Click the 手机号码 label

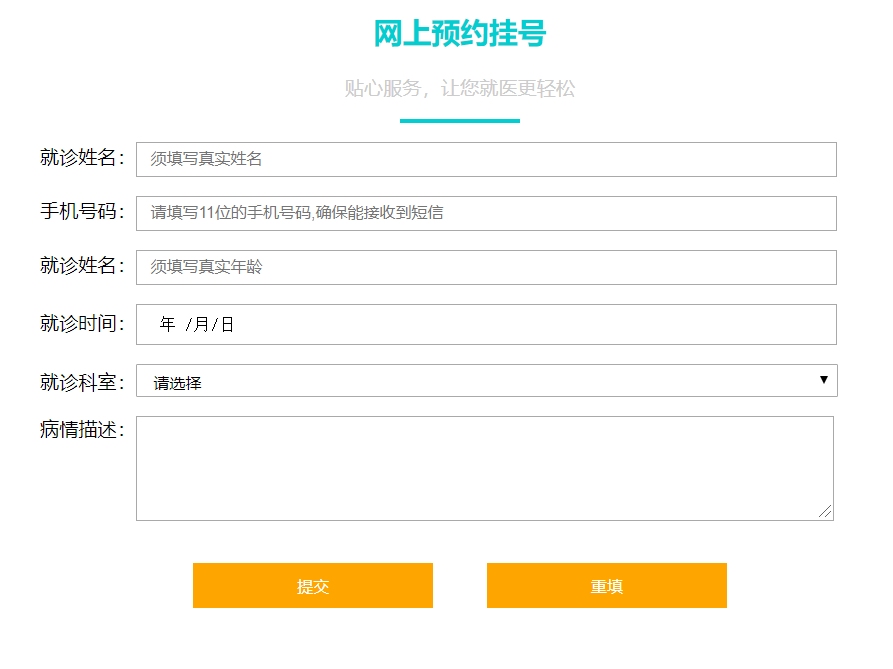[81, 212]
